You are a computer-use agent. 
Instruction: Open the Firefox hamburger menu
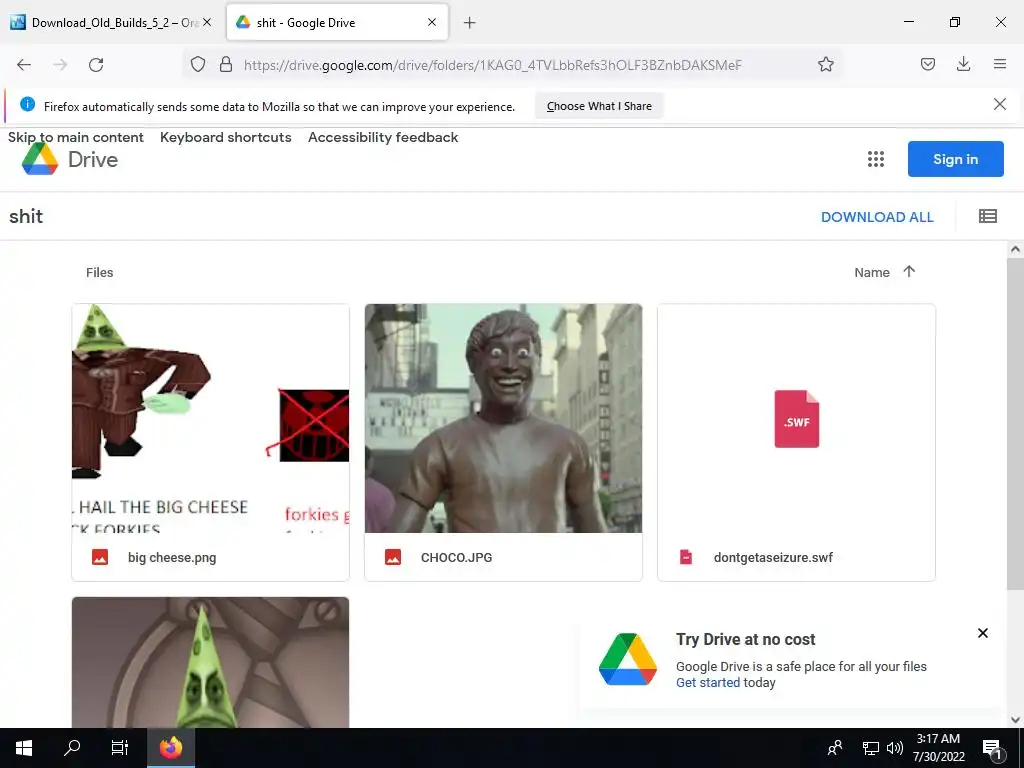click(1000, 64)
